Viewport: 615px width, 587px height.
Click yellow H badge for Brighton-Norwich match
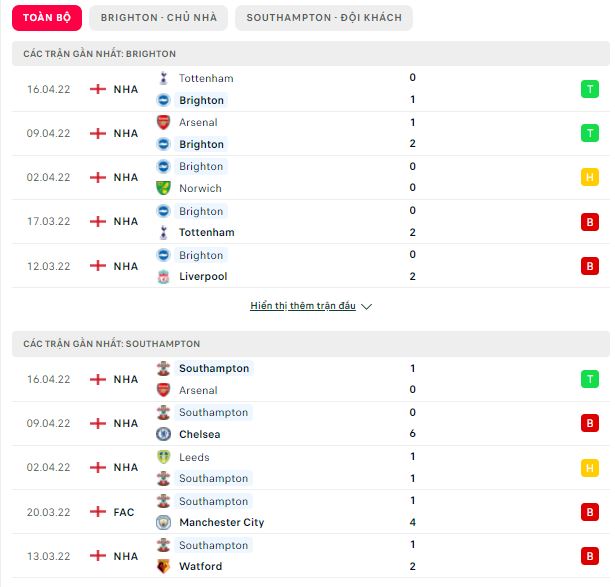pyautogui.click(x=590, y=177)
